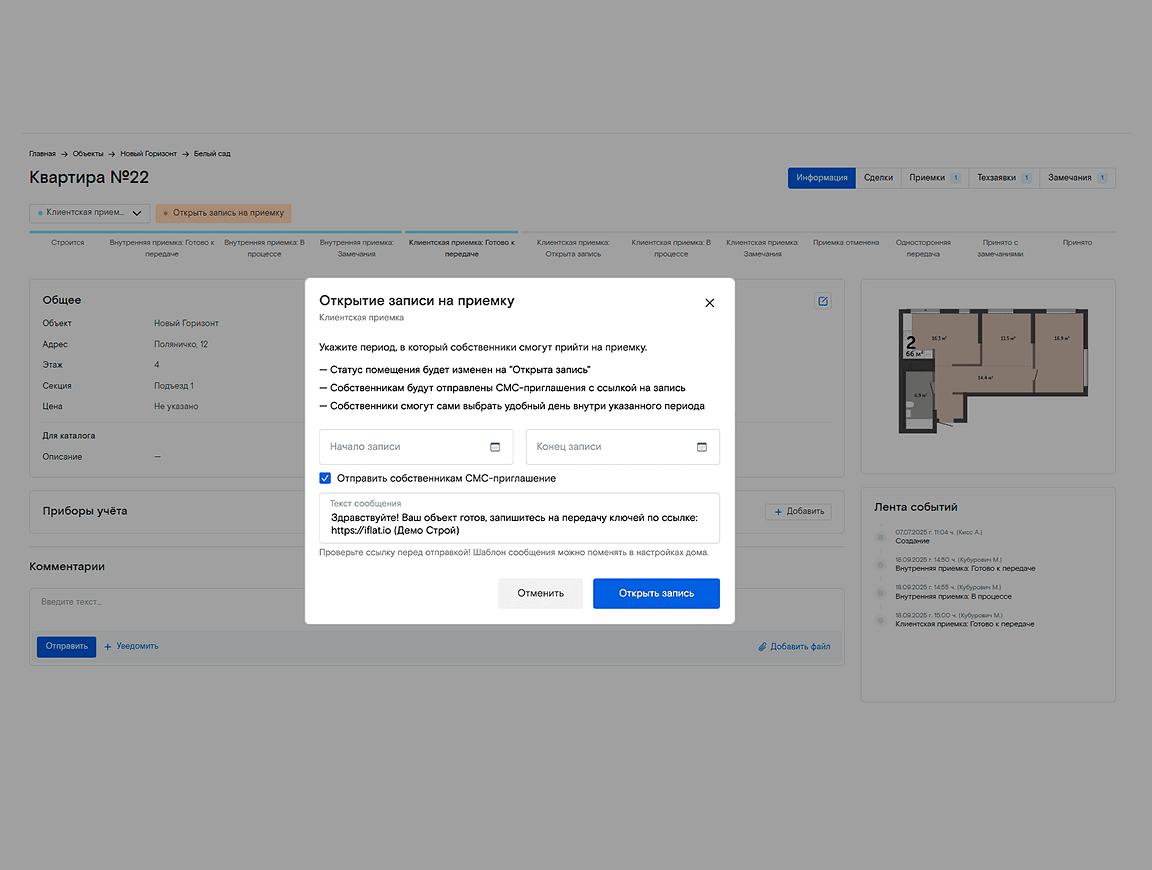Expand the Клиентская прием... status dropdown
1152x870 pixels.
[90, 213]
